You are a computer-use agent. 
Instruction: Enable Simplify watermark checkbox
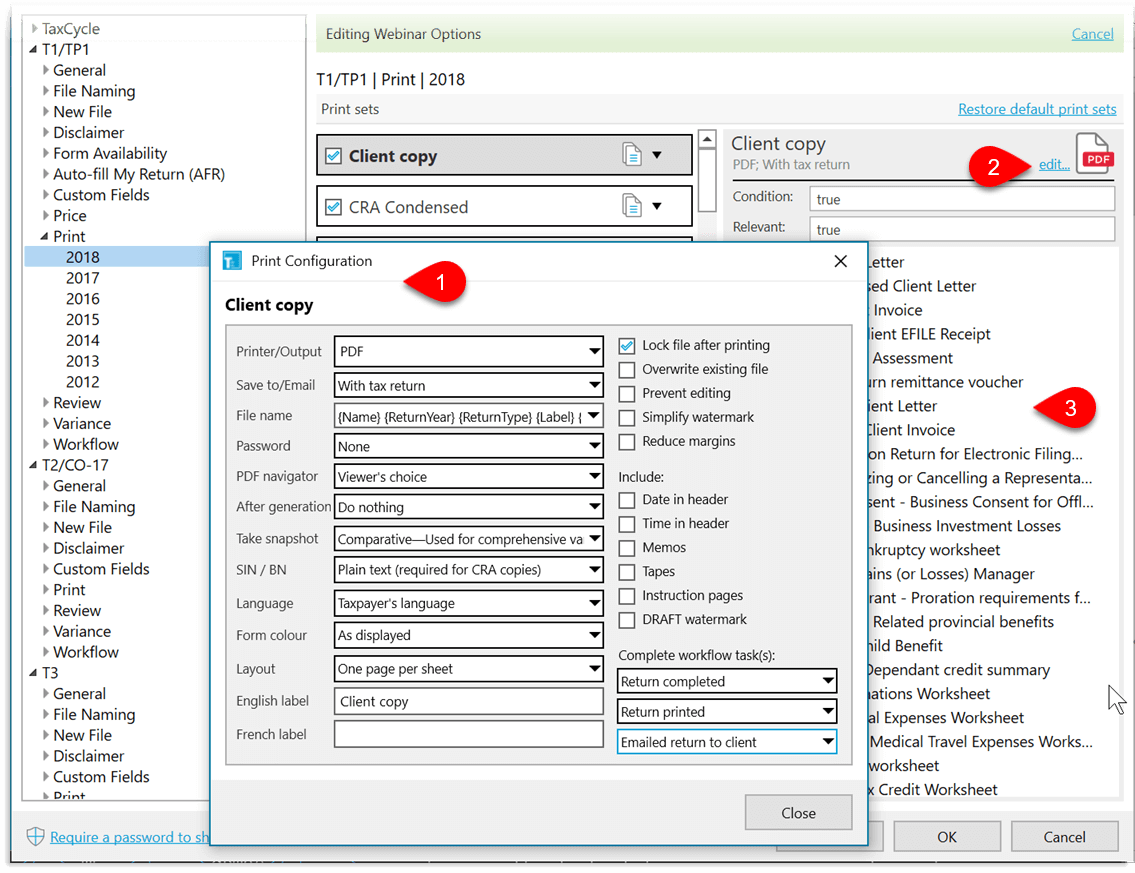[627, 418]
